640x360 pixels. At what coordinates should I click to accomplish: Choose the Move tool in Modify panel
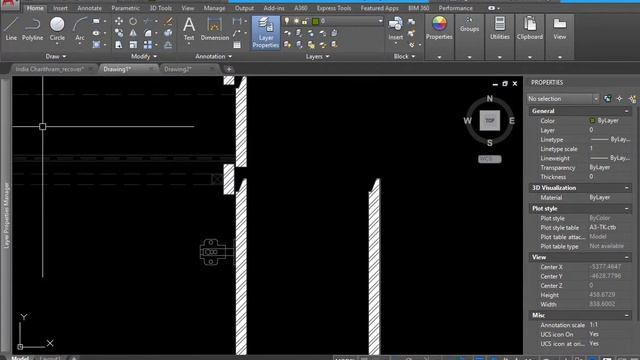(119, 21)
